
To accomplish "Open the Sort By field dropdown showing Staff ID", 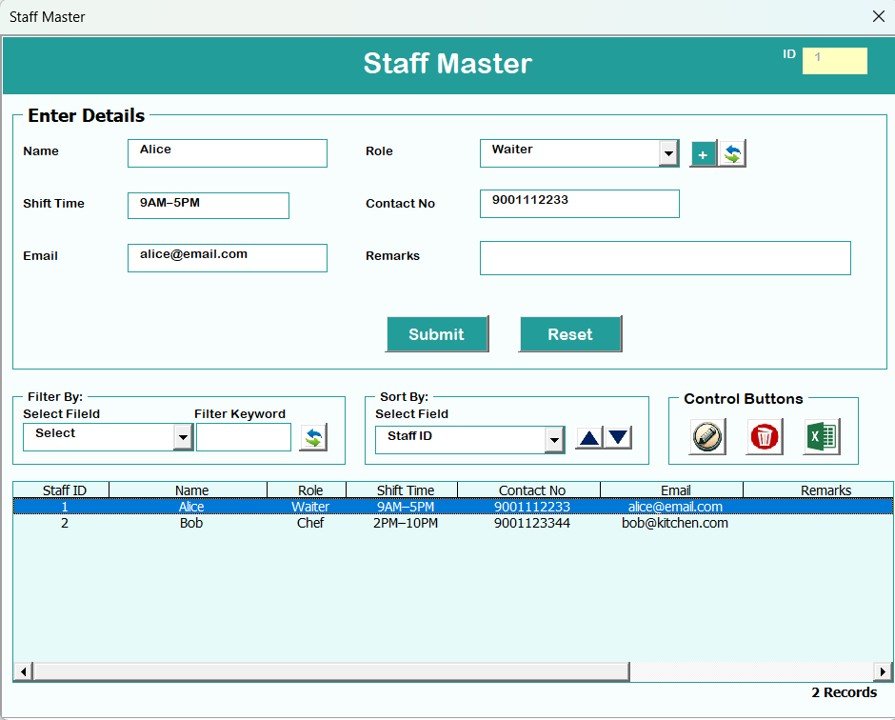I will point(554,440).
